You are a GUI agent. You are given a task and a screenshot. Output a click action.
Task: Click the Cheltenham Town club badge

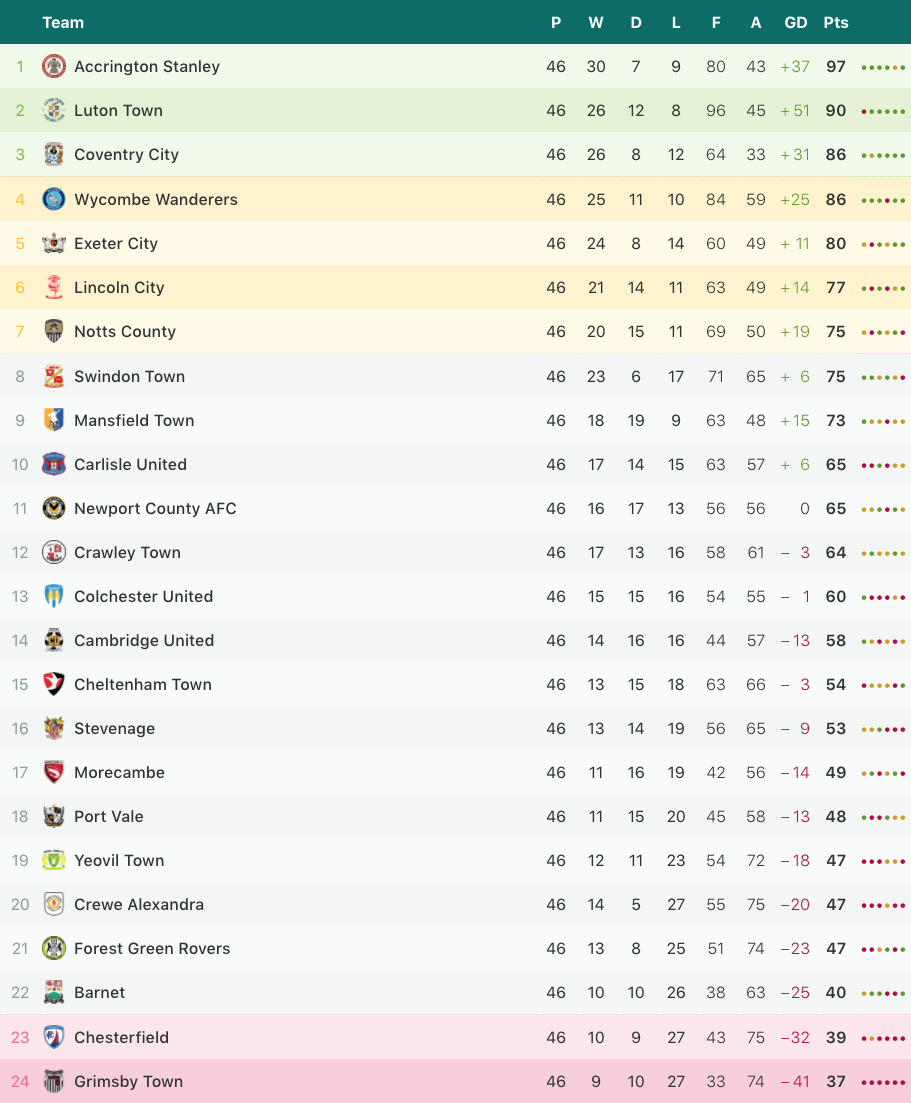point(53,684)
